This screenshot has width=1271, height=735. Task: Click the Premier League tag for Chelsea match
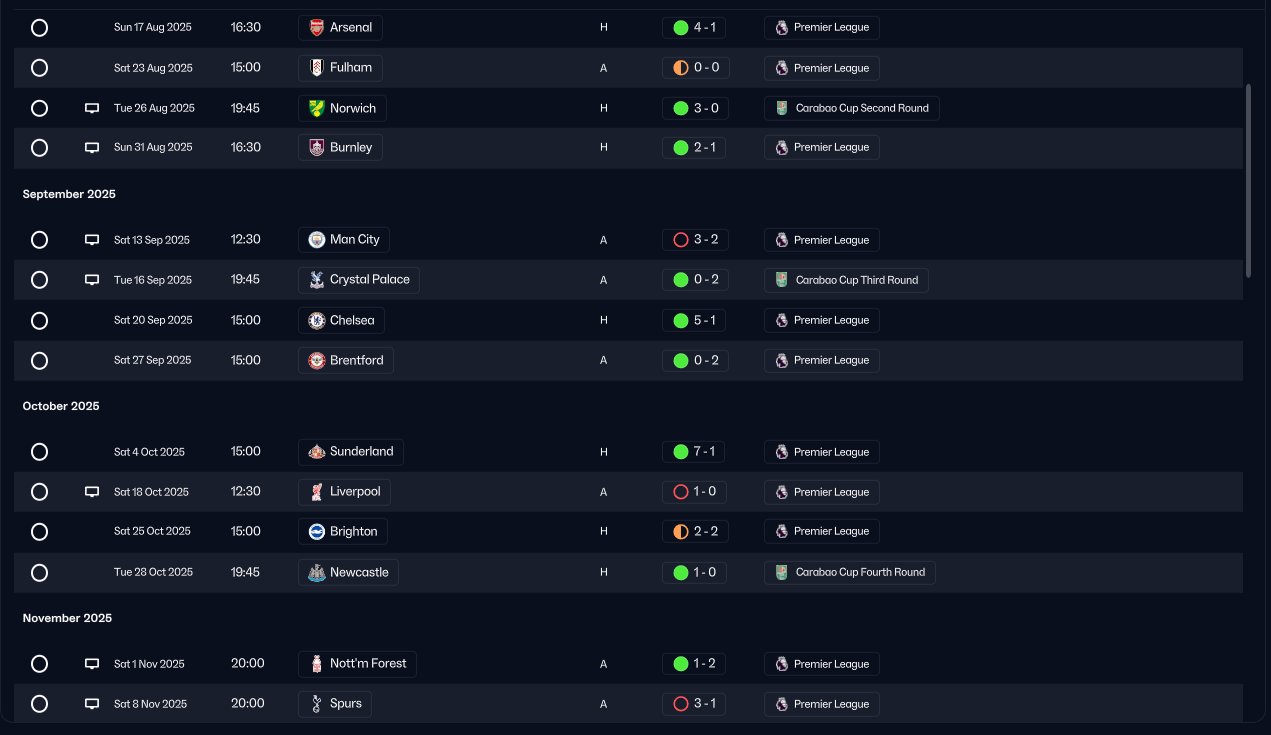821,320
